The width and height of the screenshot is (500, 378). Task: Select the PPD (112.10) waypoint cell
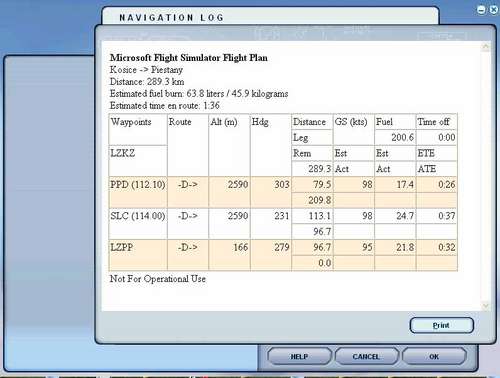tap(138, 192)
